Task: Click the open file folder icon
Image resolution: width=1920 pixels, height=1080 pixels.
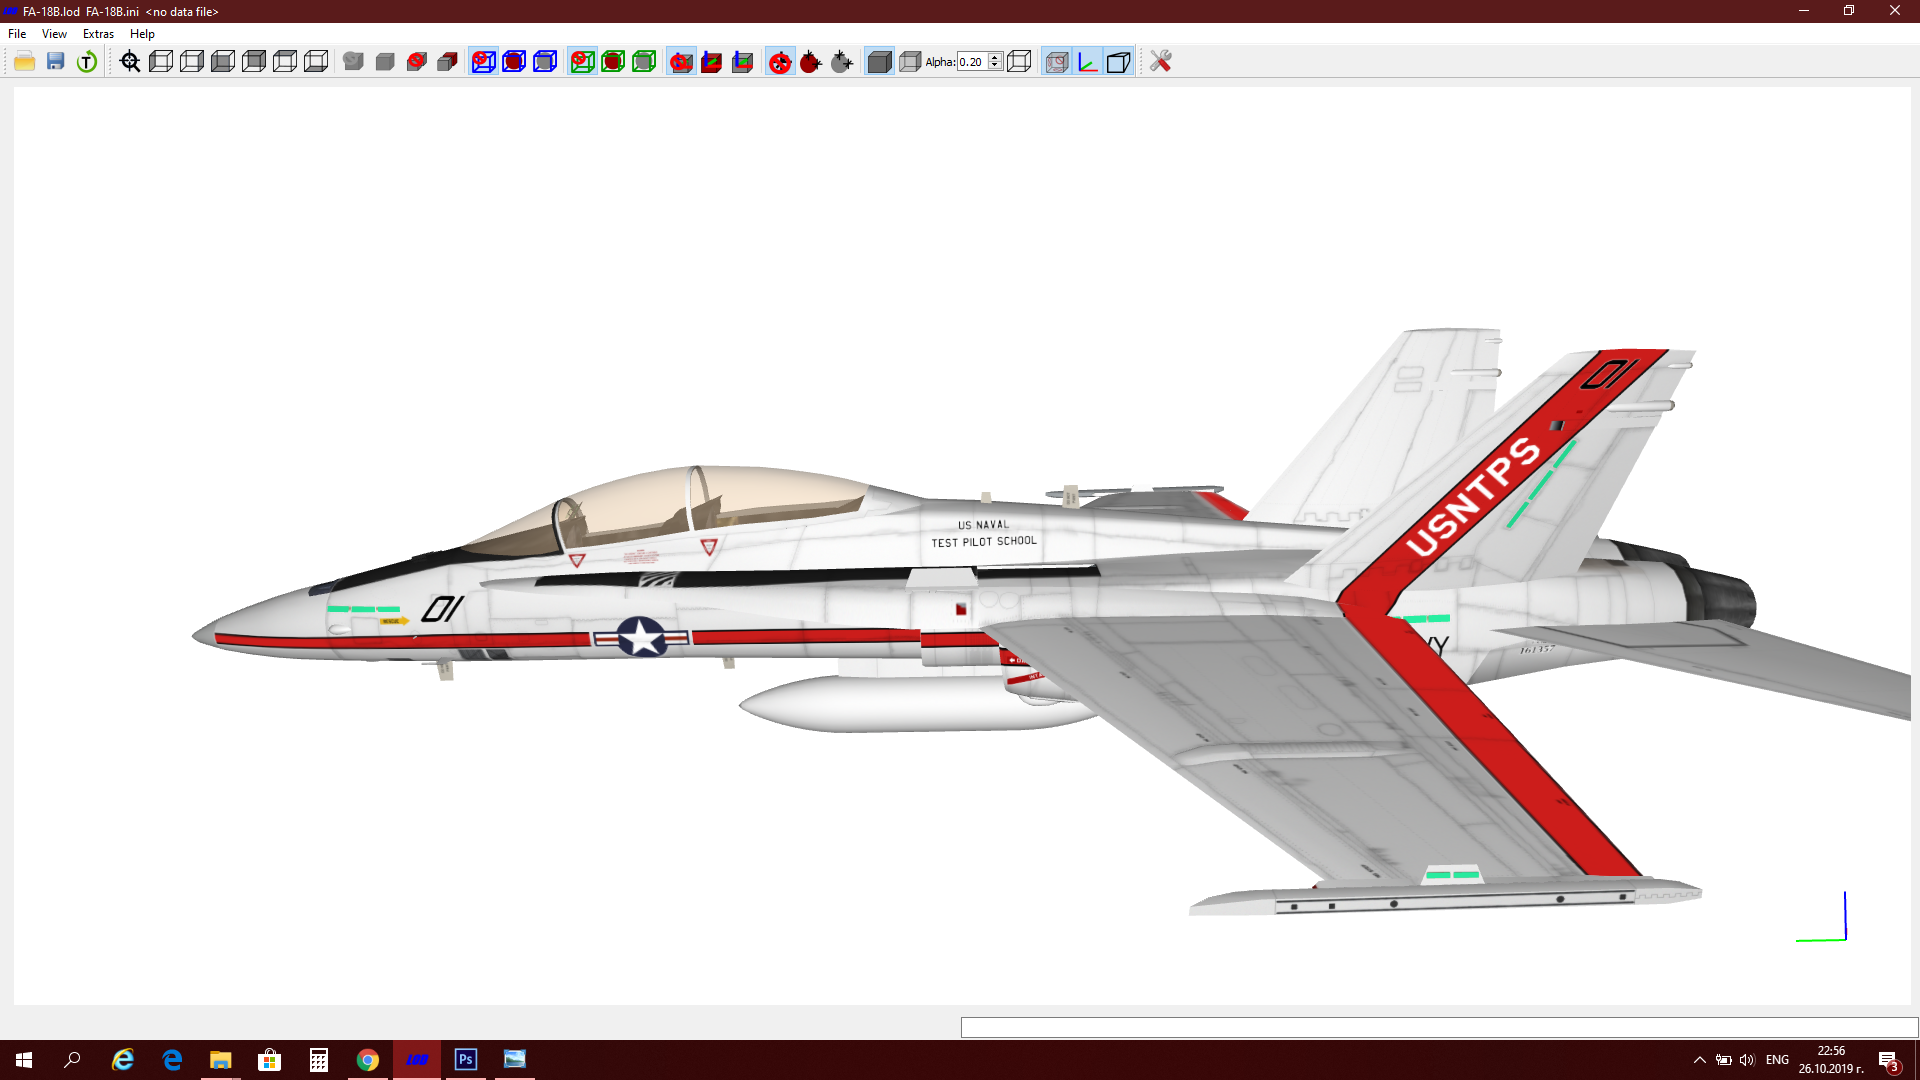Action: coord(25,62)
